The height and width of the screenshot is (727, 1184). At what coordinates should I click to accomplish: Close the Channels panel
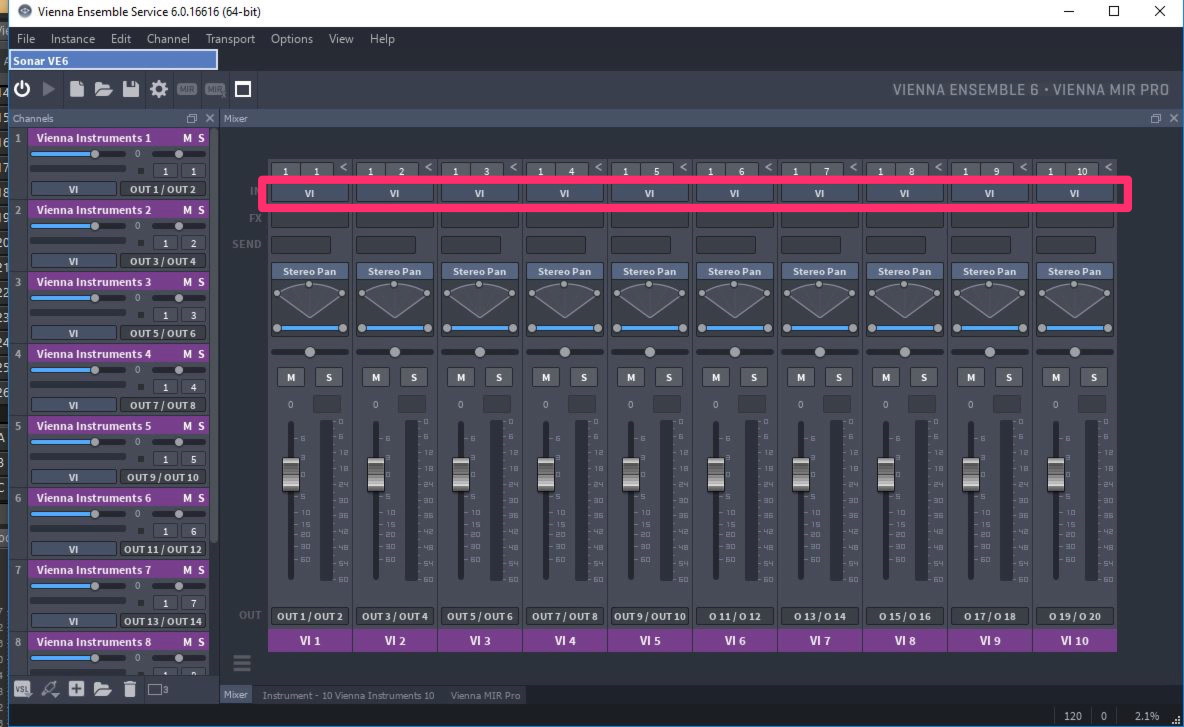pyautogui.click(x=210, y=119)
